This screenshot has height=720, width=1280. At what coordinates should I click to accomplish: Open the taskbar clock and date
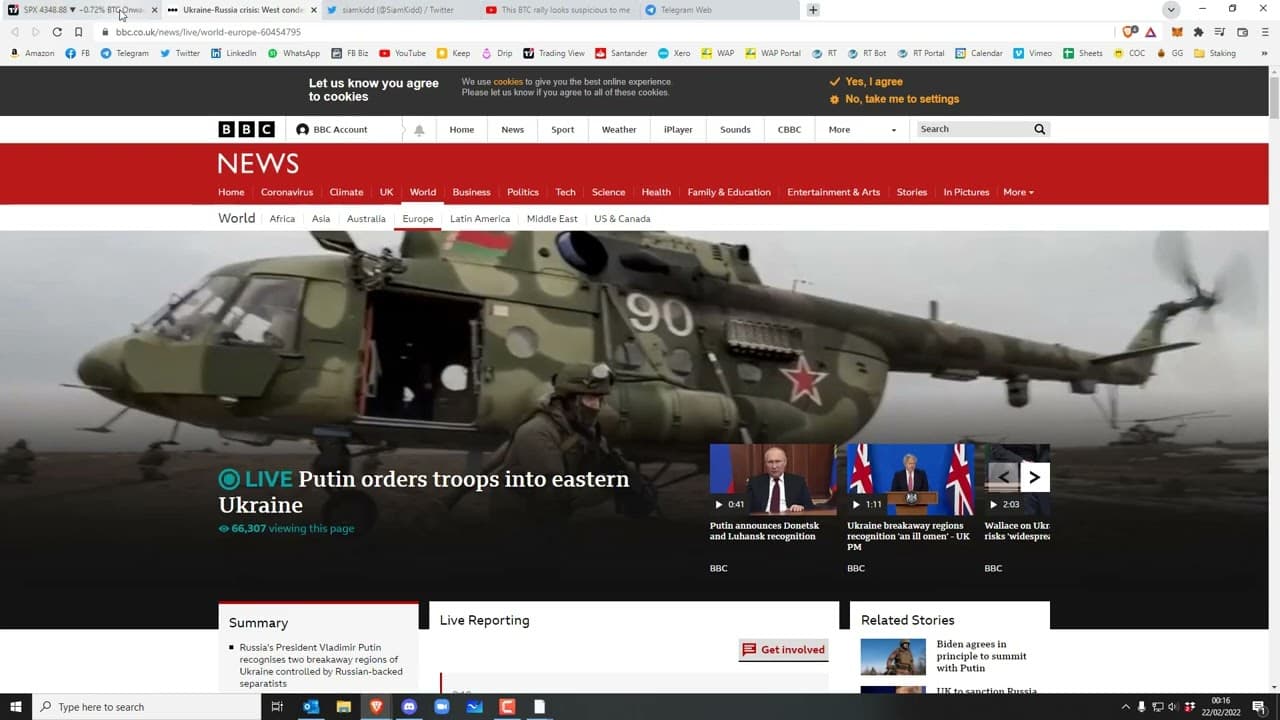[1220, 707]
